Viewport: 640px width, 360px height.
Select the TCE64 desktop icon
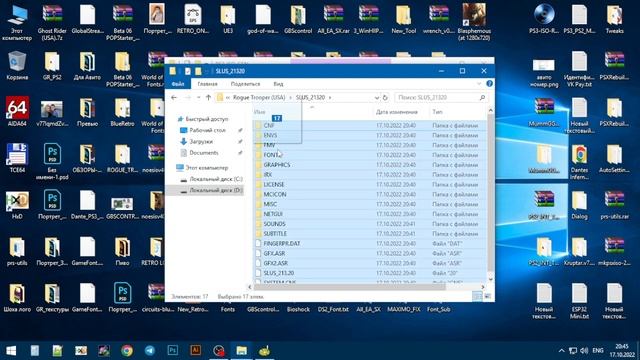point(17,158)
